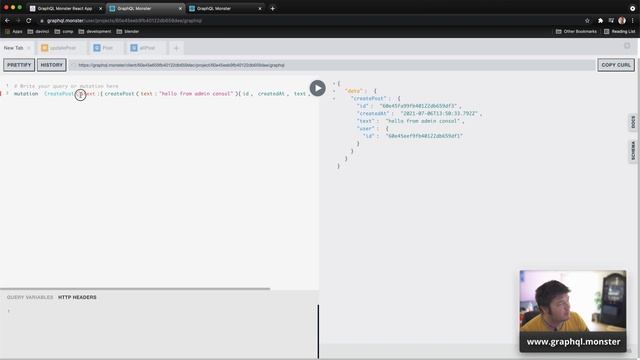Screen dimensions: 640x360
Task: Open the Chrome profile avatar
Action: (x=622, y=20)
